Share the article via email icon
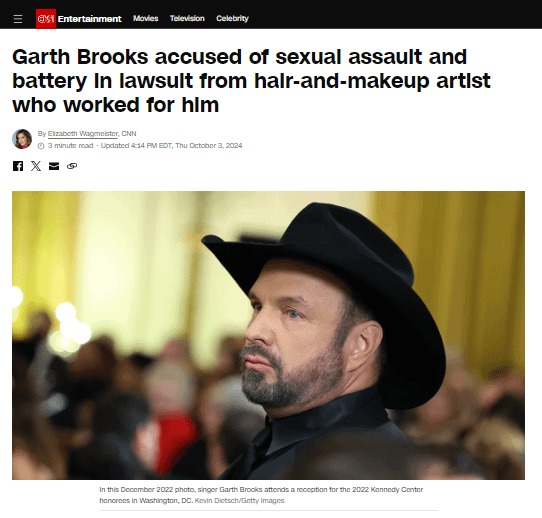The image size is (542, 518). click(x=54, y=166)
